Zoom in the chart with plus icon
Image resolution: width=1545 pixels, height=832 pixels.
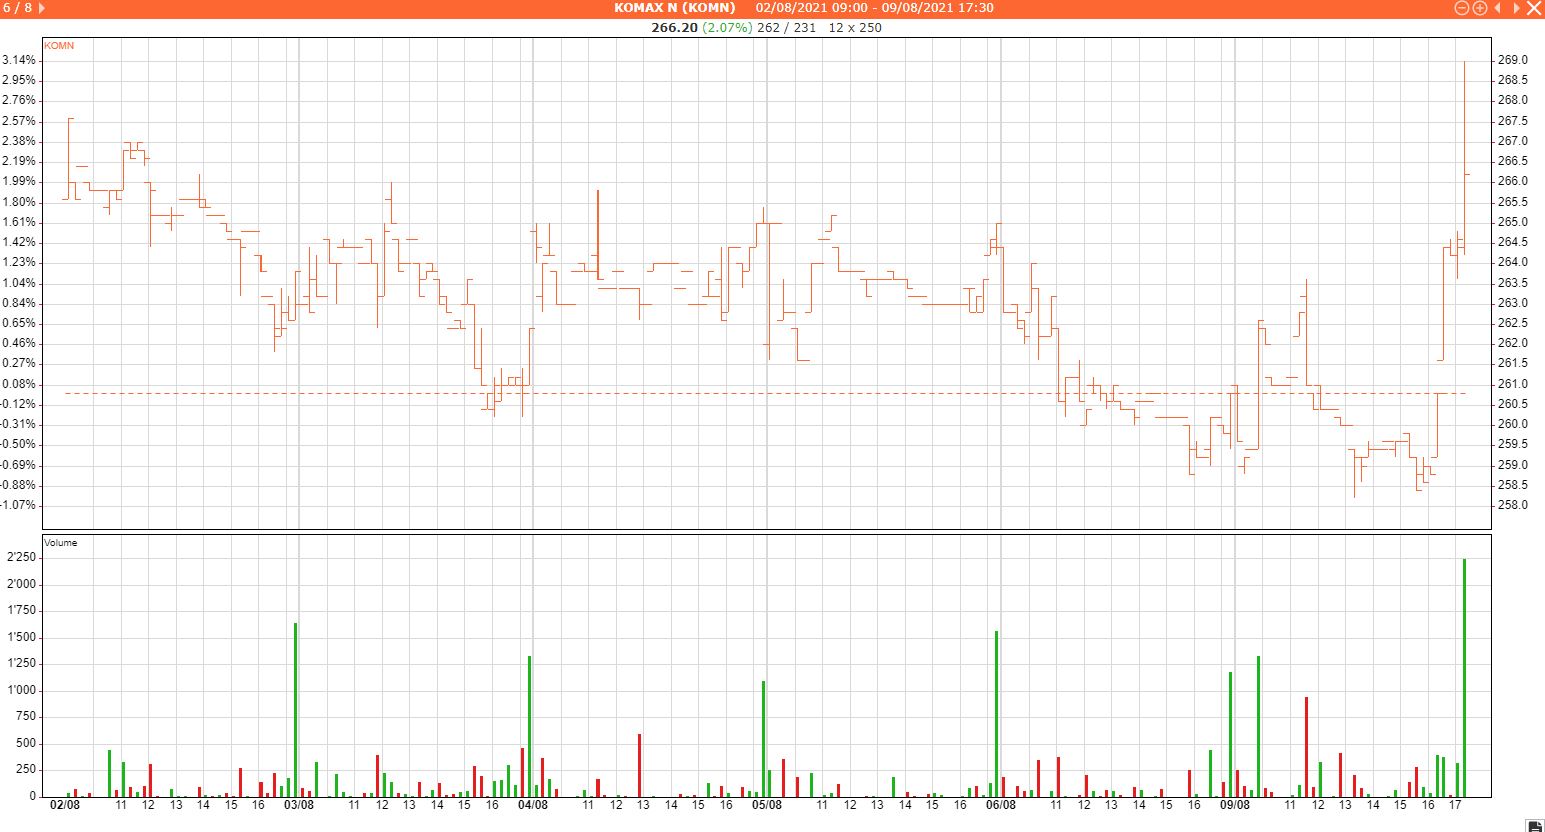click(1480, 8)
